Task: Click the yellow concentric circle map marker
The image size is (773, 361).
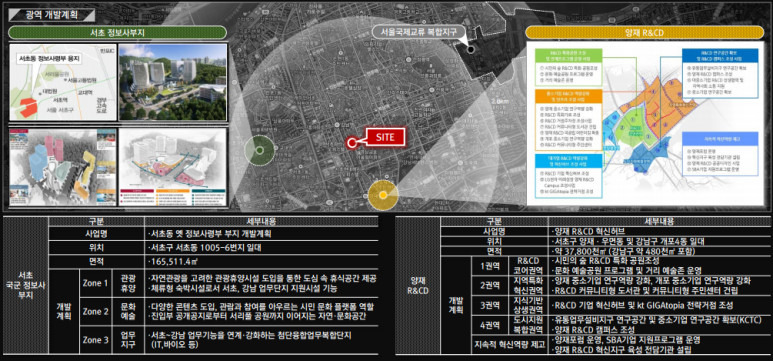Action: pos(383,194)
